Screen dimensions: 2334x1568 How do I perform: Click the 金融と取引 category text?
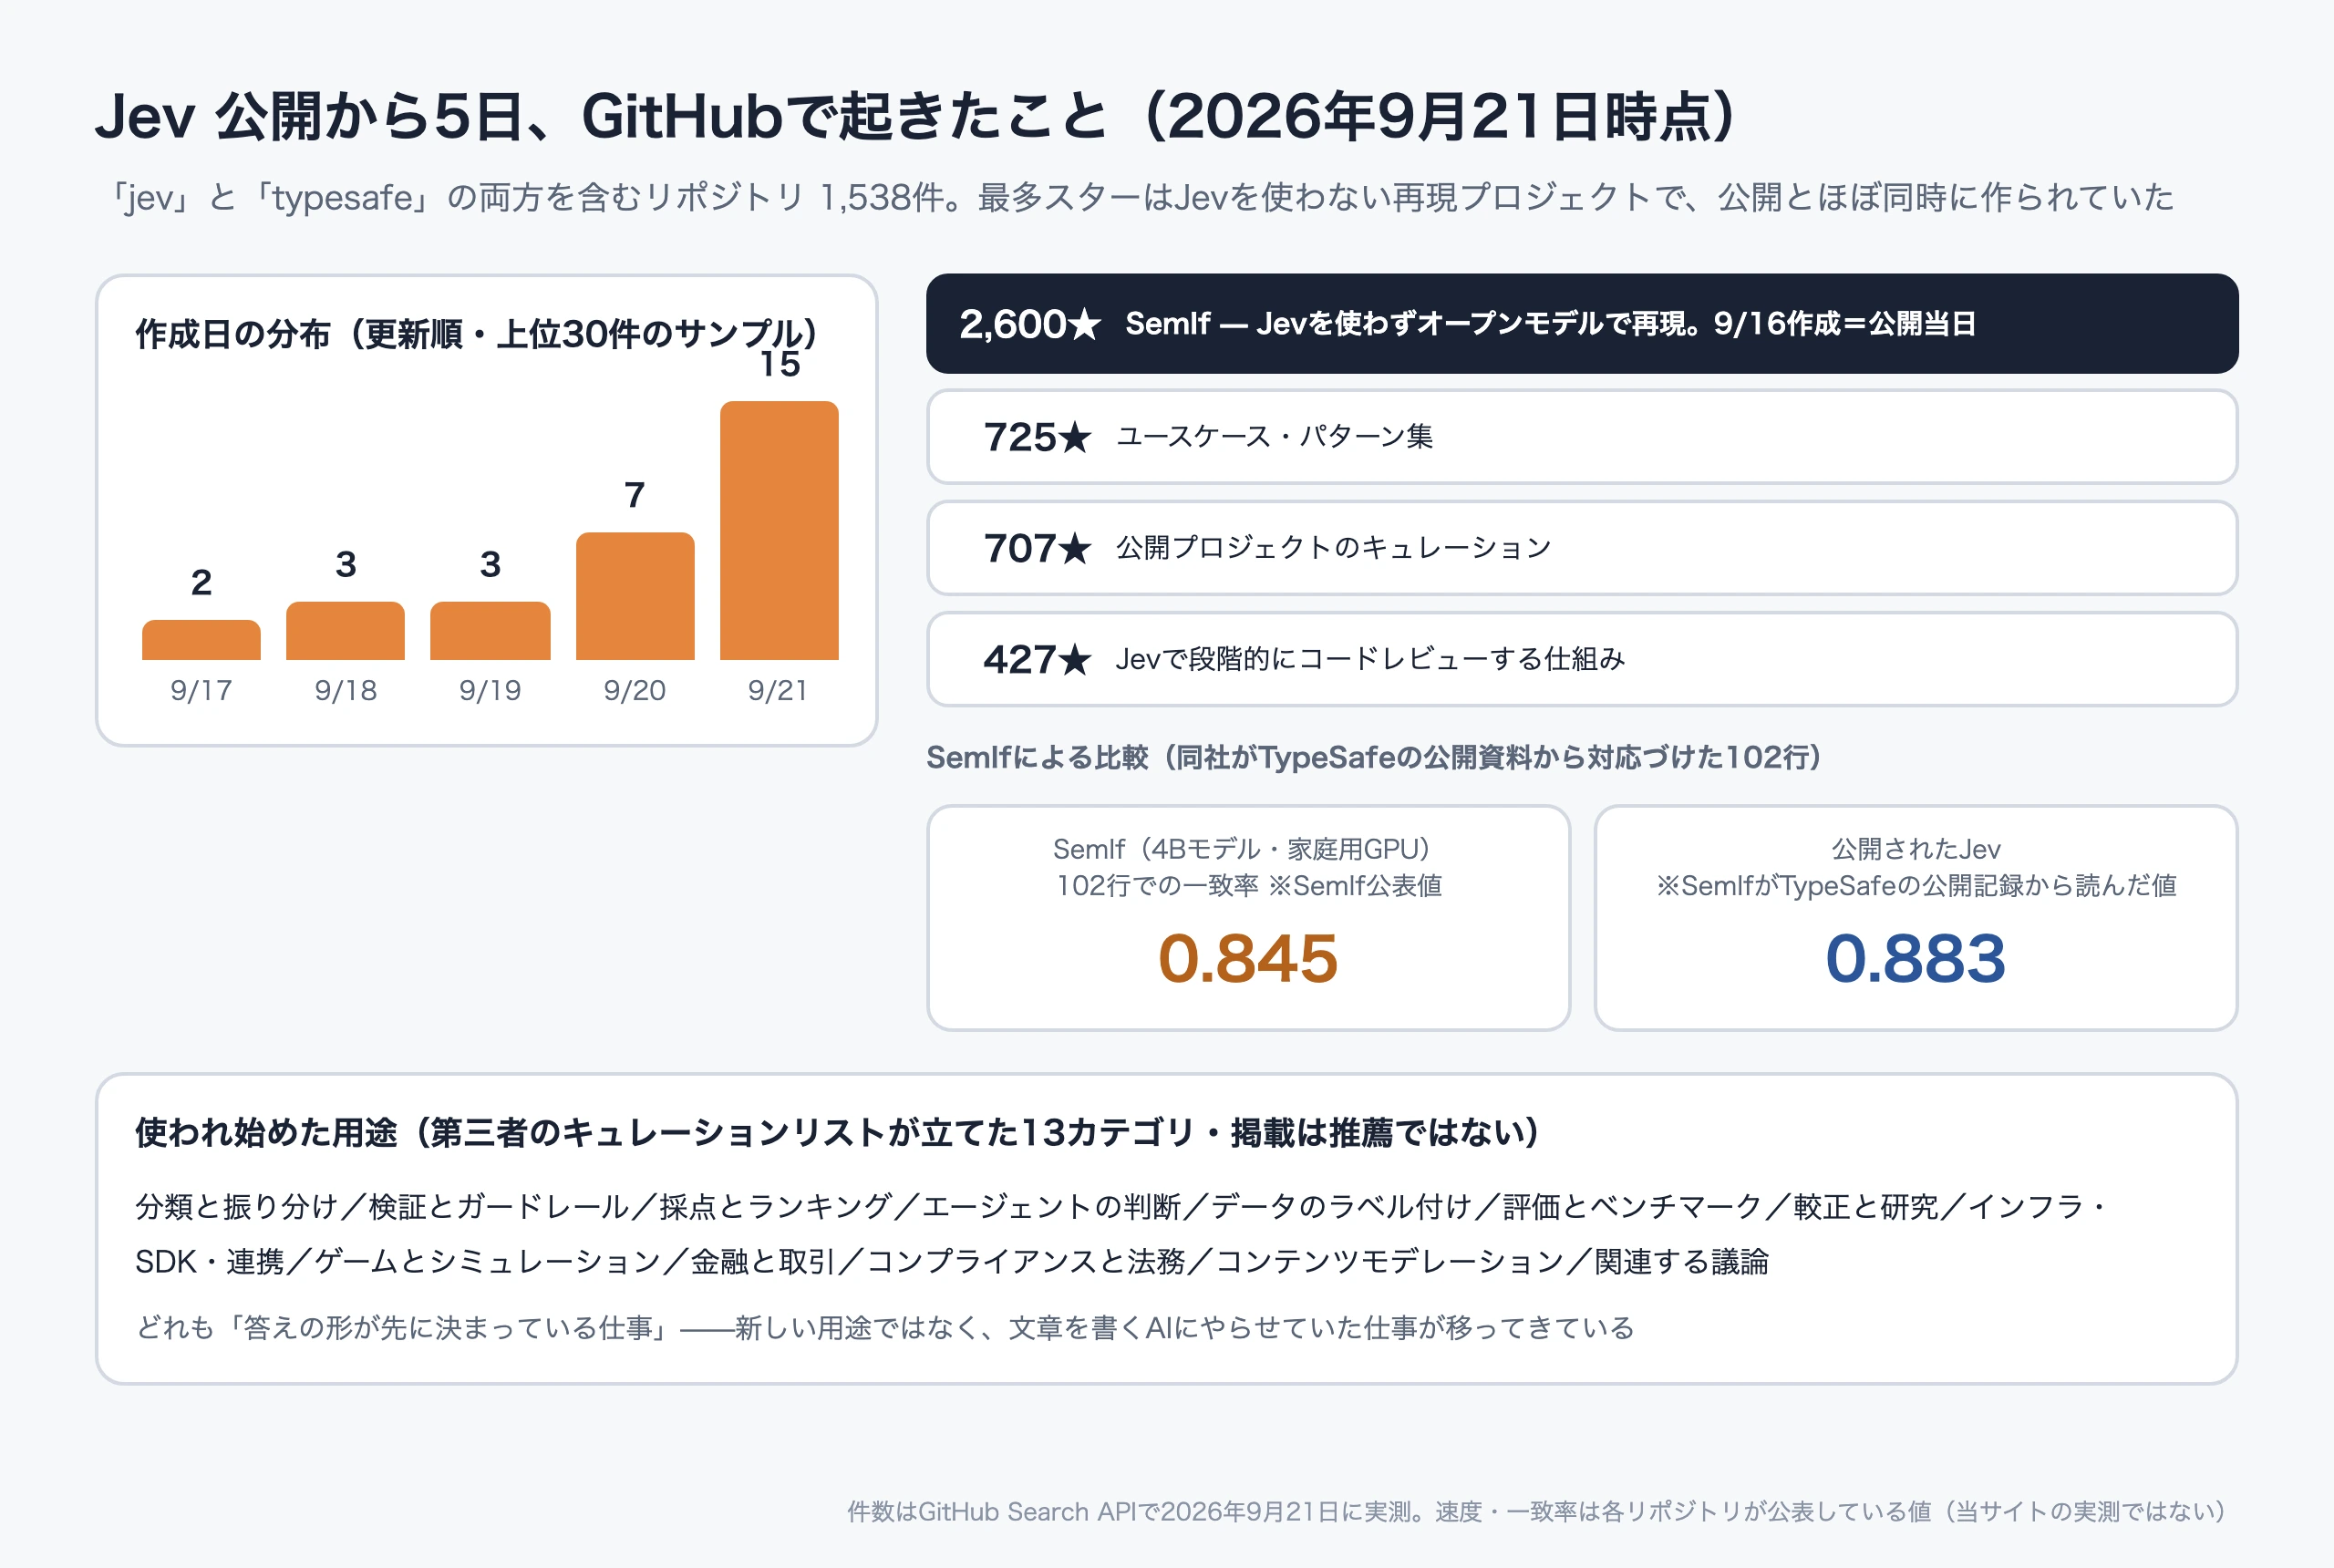tap(763, 1262)
